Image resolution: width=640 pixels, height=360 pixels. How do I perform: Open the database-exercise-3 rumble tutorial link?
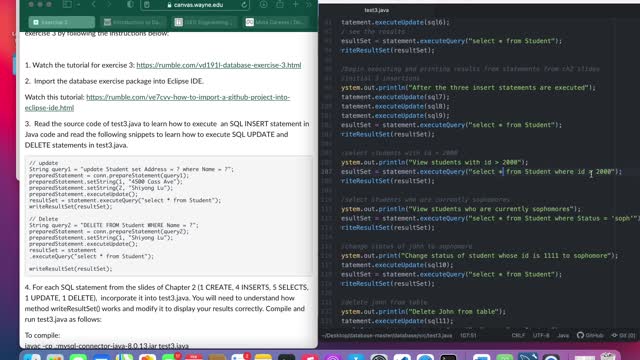(x=219, y=65)
